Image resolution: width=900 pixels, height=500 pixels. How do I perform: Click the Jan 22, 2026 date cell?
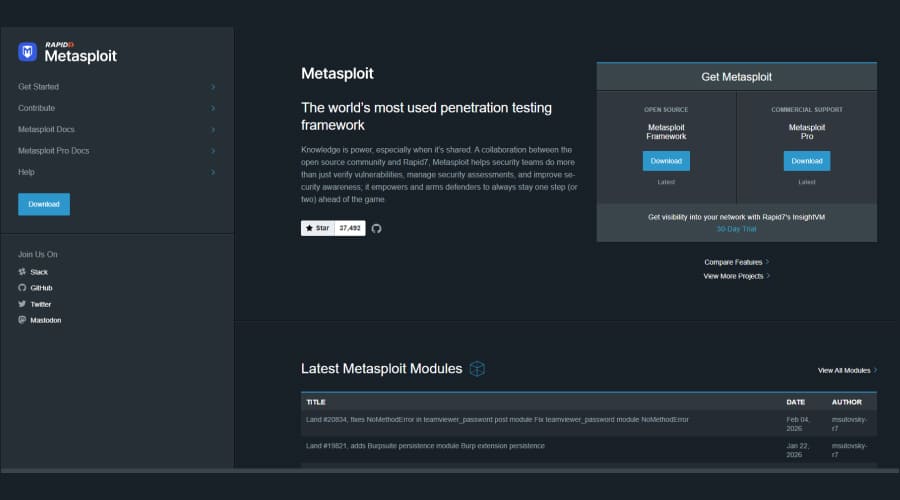[798, 450]
